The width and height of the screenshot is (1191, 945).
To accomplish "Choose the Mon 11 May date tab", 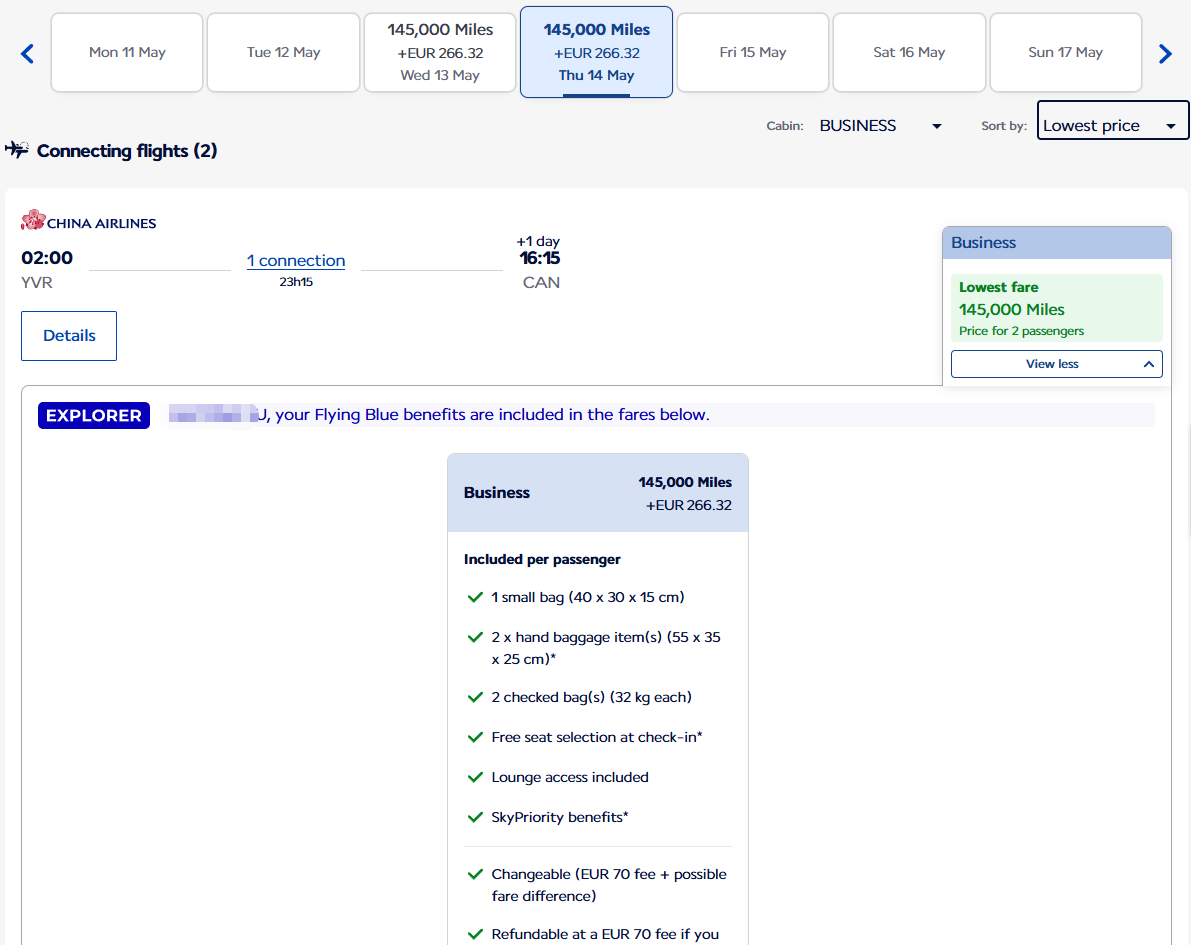I will (x=127, y=53).
